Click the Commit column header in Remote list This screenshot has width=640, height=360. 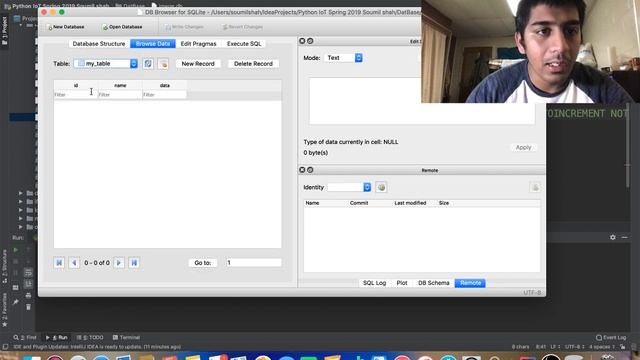359,203
